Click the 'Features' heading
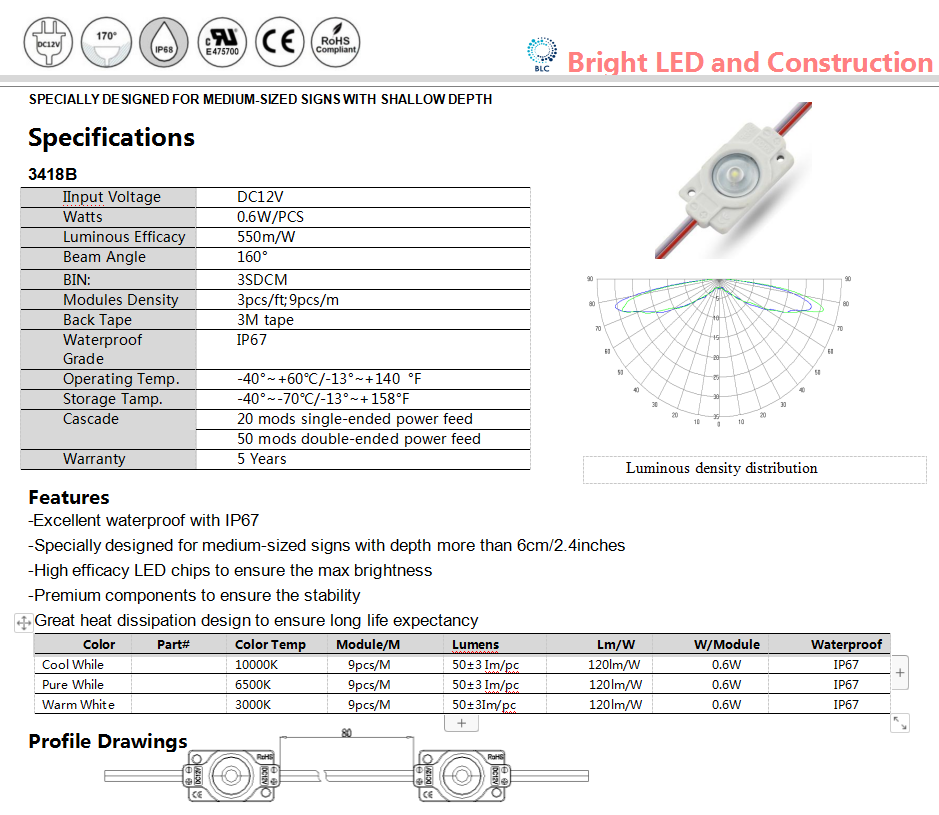The height and width of the screenshot is (815, 939). (69, 498)
